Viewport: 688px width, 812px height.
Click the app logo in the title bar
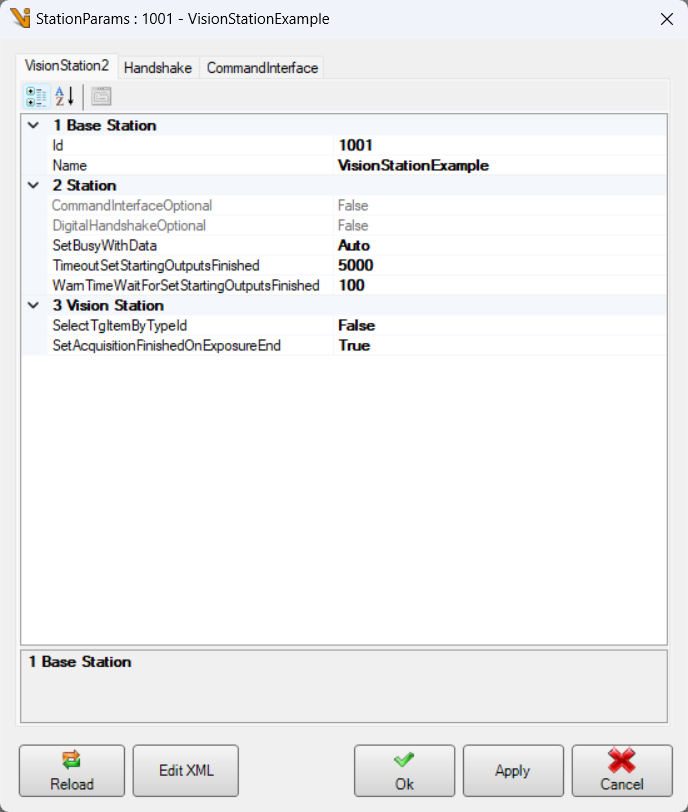click(x=21, y=18)
